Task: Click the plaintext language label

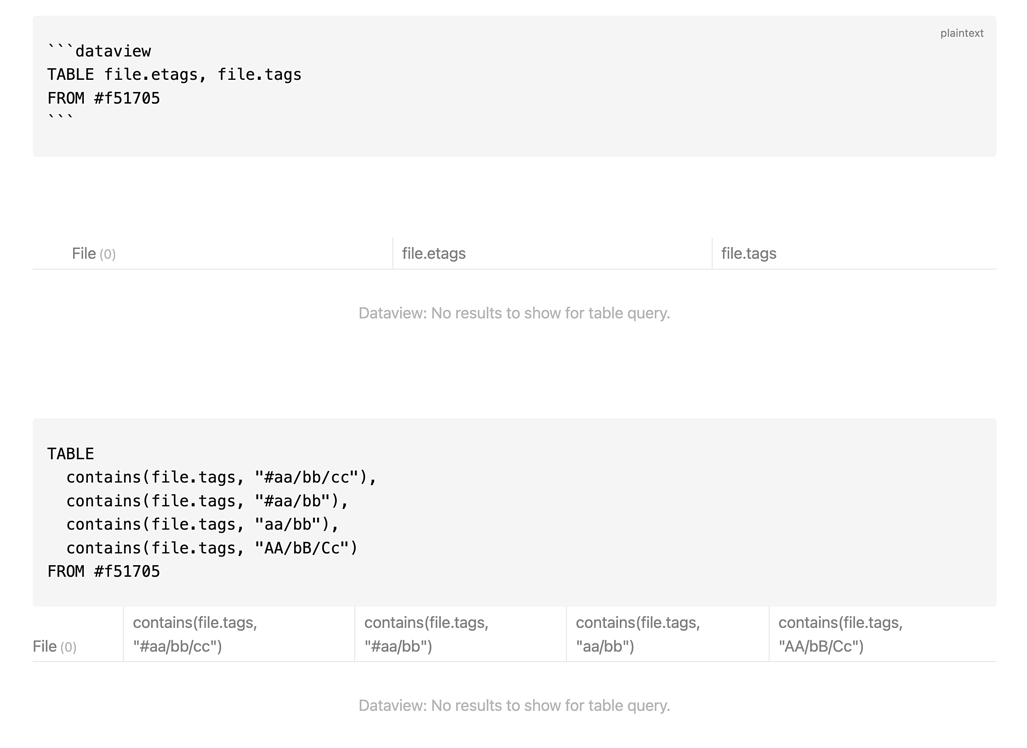Action: click(961, 33)
